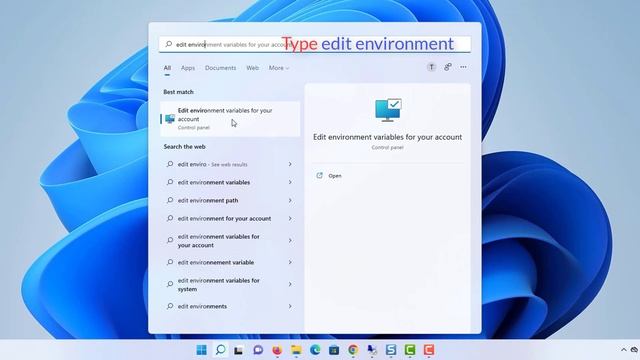
Task: Open the Snagit 'S' taskbar icon
Action: 391,350
